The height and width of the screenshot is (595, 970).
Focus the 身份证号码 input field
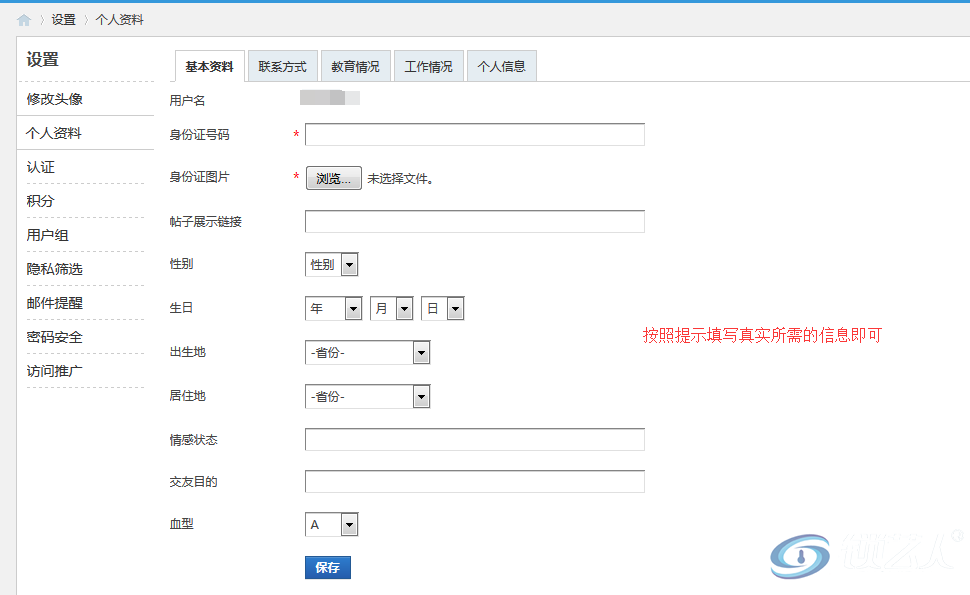click(x=474, y=134)
